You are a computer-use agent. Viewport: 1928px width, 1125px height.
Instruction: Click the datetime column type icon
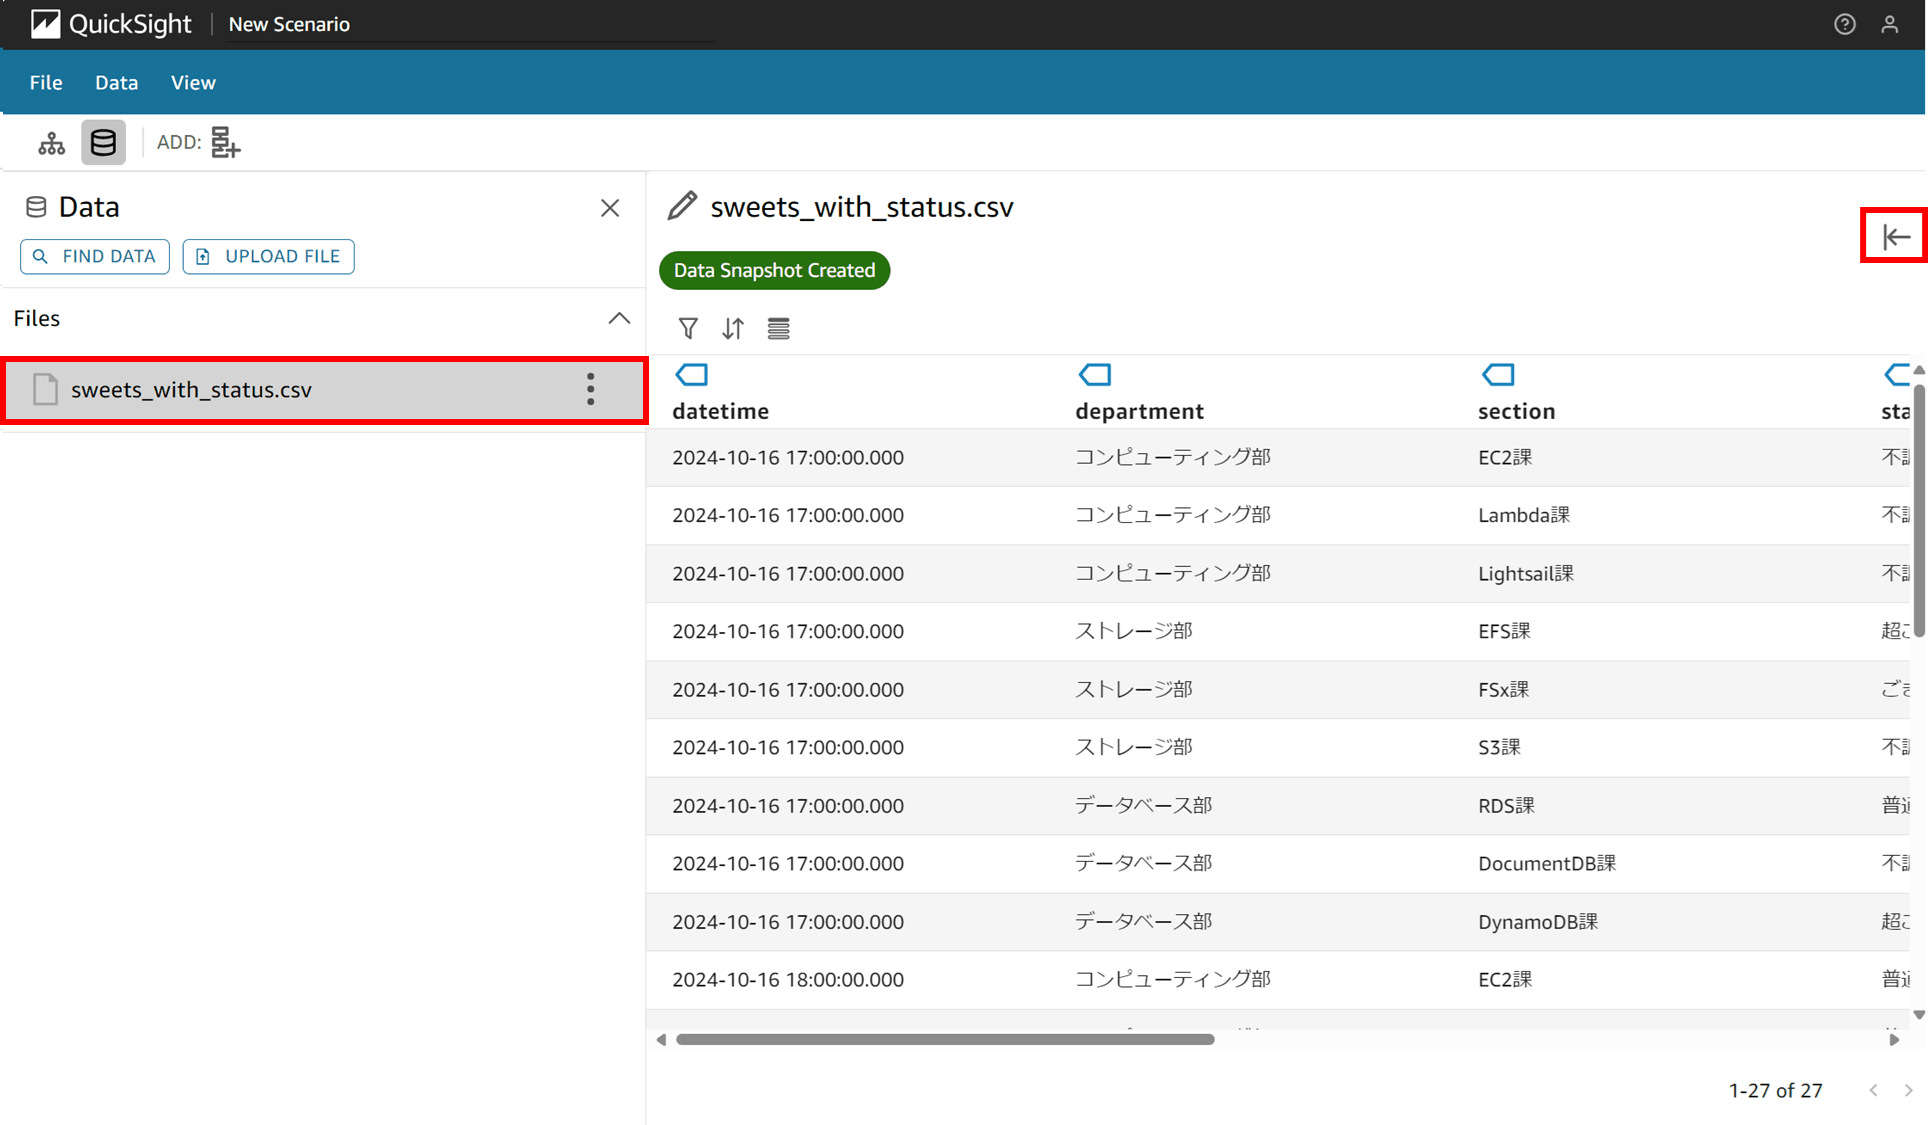click(x=691, y=375)
